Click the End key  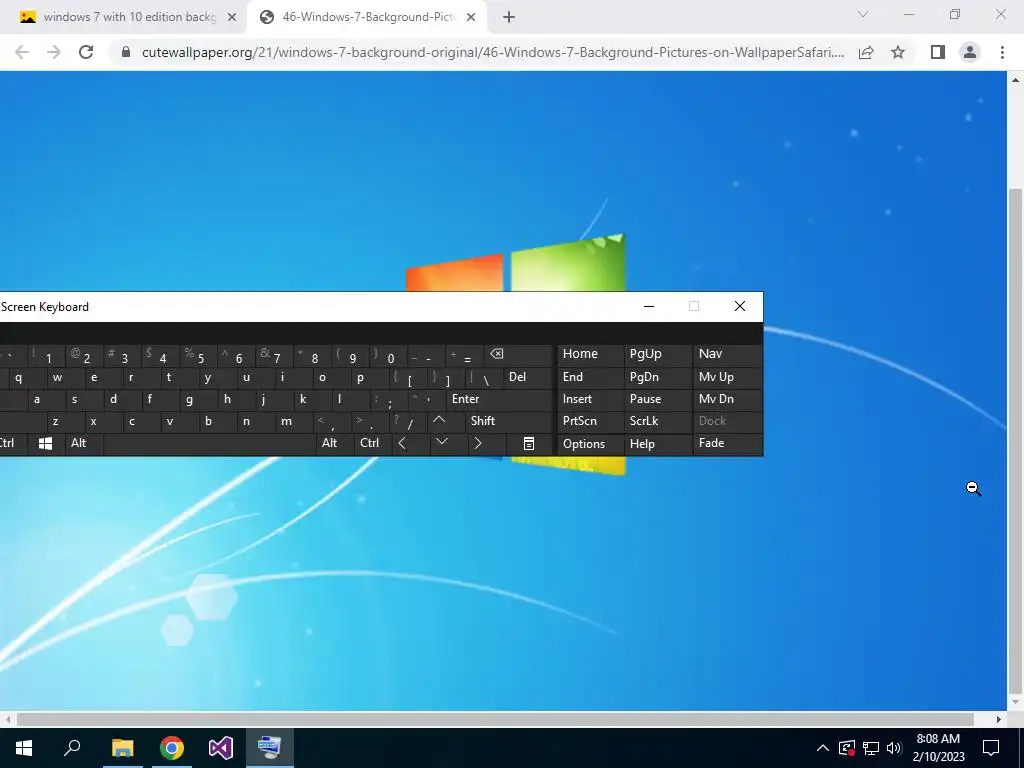tap(590, 377)
